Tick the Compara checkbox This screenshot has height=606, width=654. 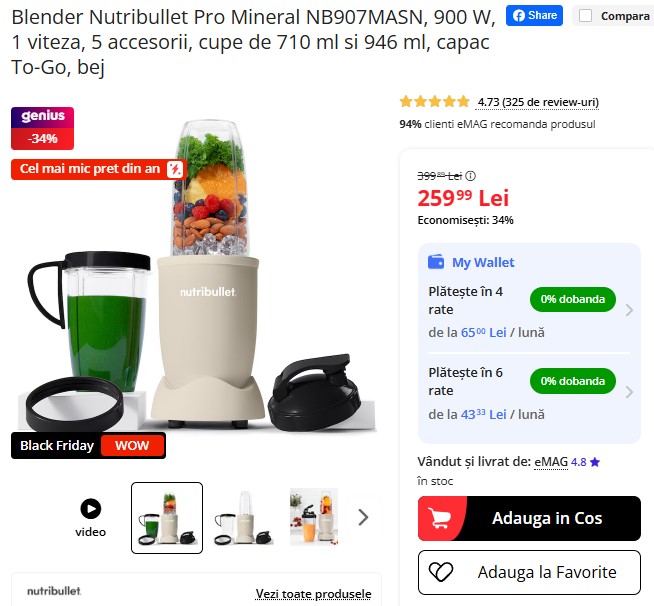point(585,16)
